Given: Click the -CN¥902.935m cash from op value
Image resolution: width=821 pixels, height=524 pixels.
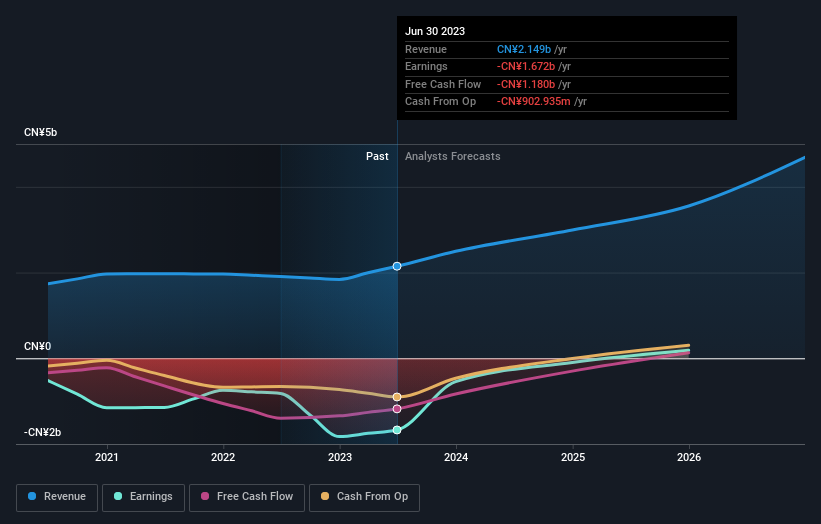Looking at the screenshot, I should (x=534, y=102).
